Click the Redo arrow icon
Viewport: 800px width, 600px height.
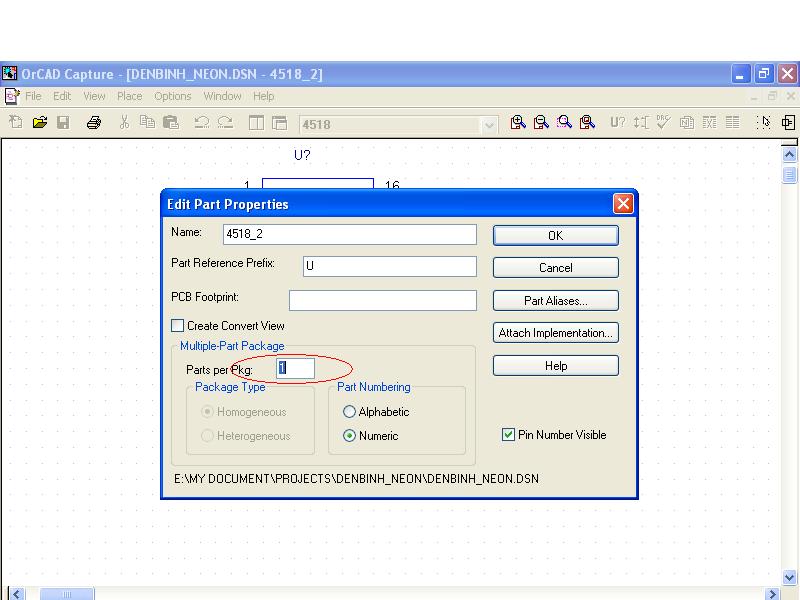tap(225, 122)
